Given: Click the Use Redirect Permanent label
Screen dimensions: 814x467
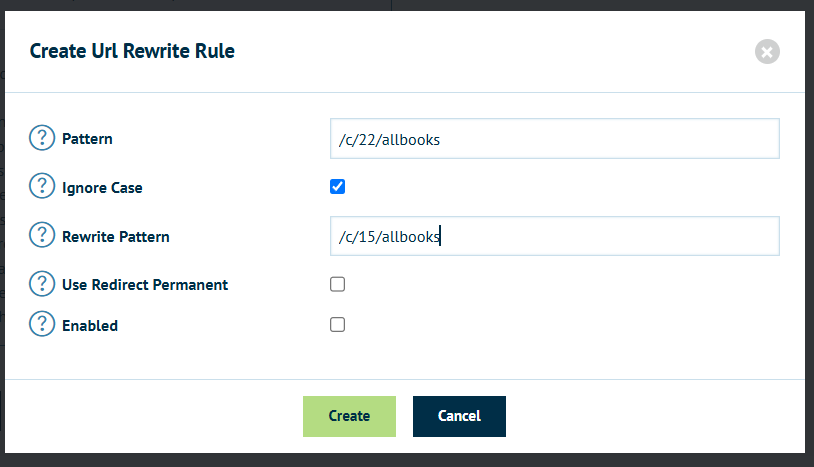Looking at the screenshot, I should point(145,285).
